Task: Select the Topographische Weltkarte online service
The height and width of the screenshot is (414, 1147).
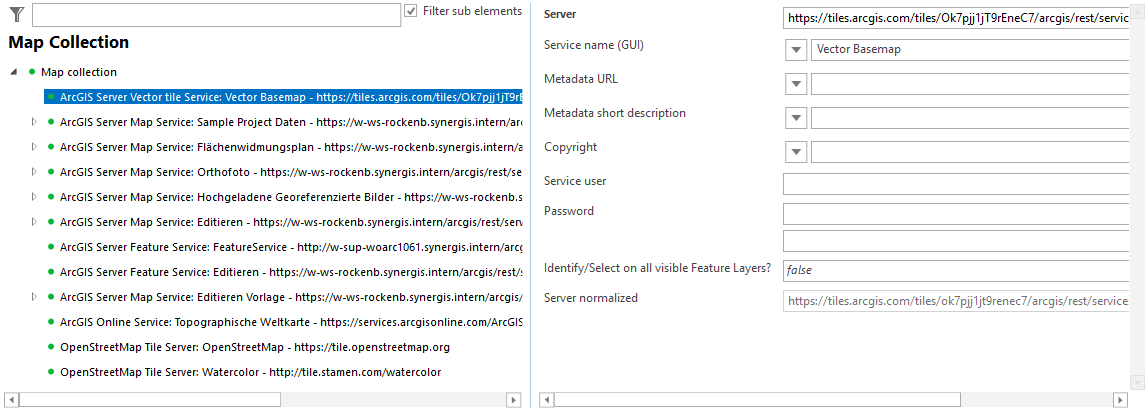Action: [290, 322]
